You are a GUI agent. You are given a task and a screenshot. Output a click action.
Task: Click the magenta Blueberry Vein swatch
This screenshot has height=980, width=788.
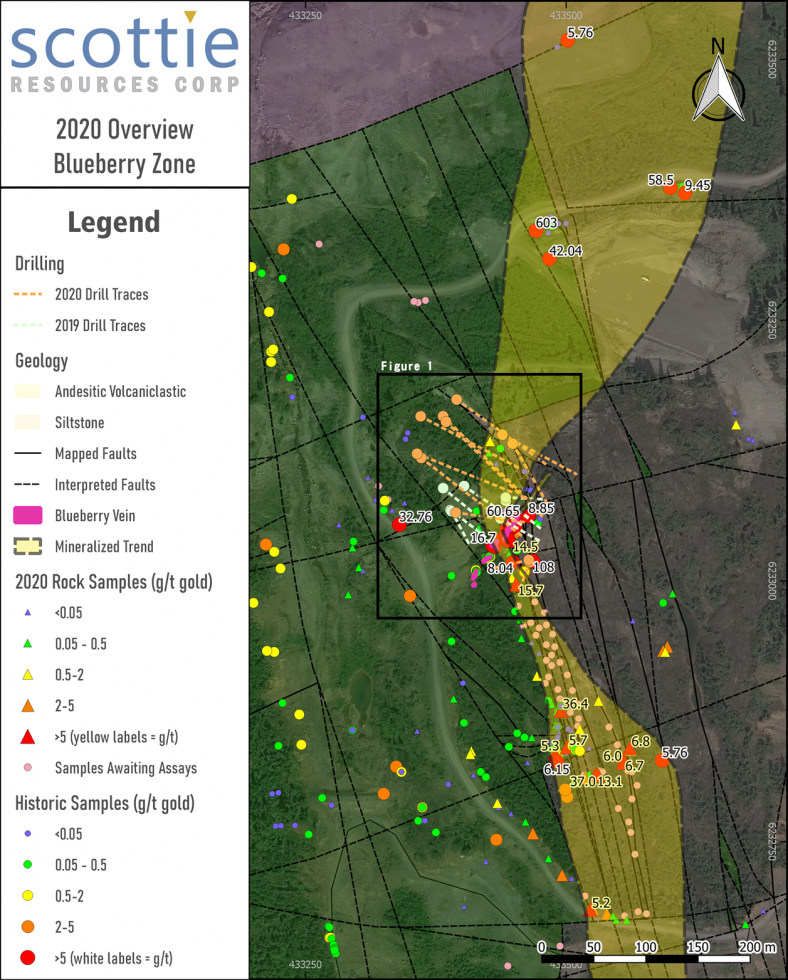[x=29, y=516]
